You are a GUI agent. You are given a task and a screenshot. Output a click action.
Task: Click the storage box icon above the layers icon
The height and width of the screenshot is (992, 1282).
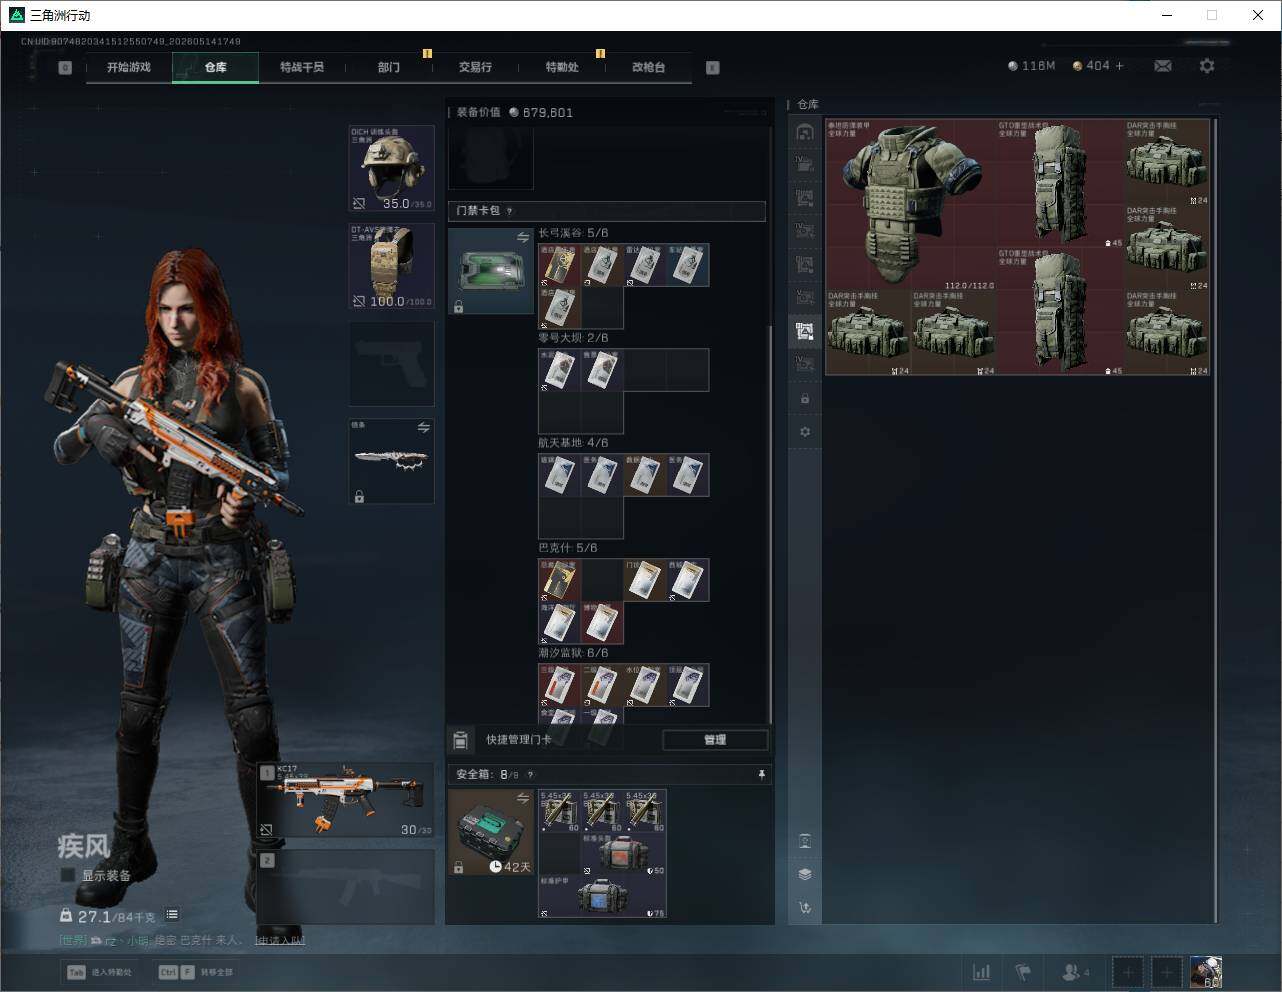click(x=805, y=841)
